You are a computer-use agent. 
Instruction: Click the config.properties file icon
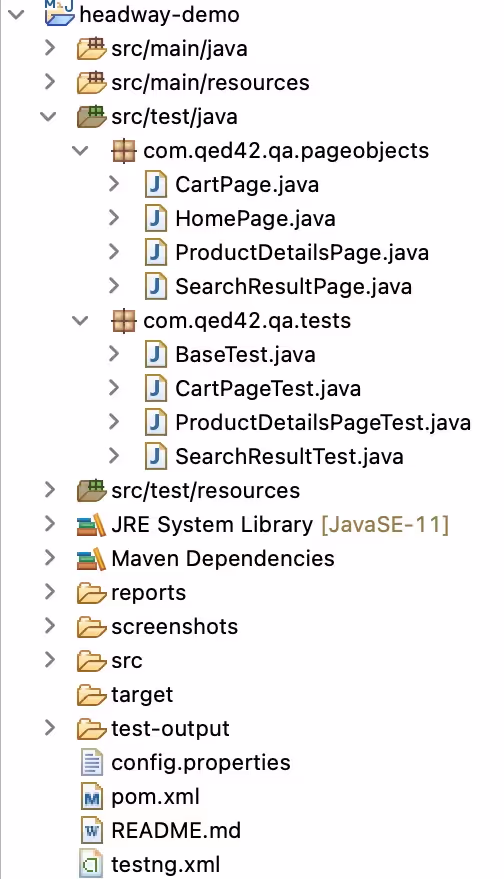(91, 763)
